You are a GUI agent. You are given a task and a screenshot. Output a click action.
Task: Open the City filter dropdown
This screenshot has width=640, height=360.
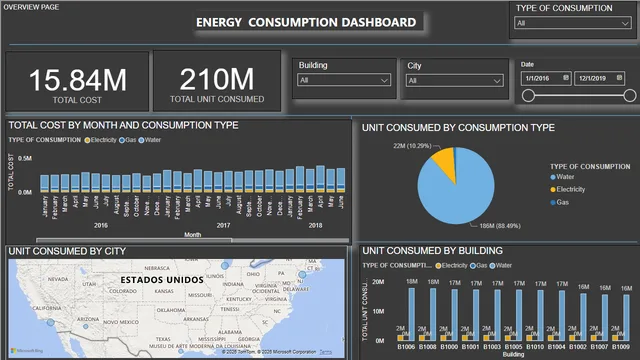tap(454, 80)
